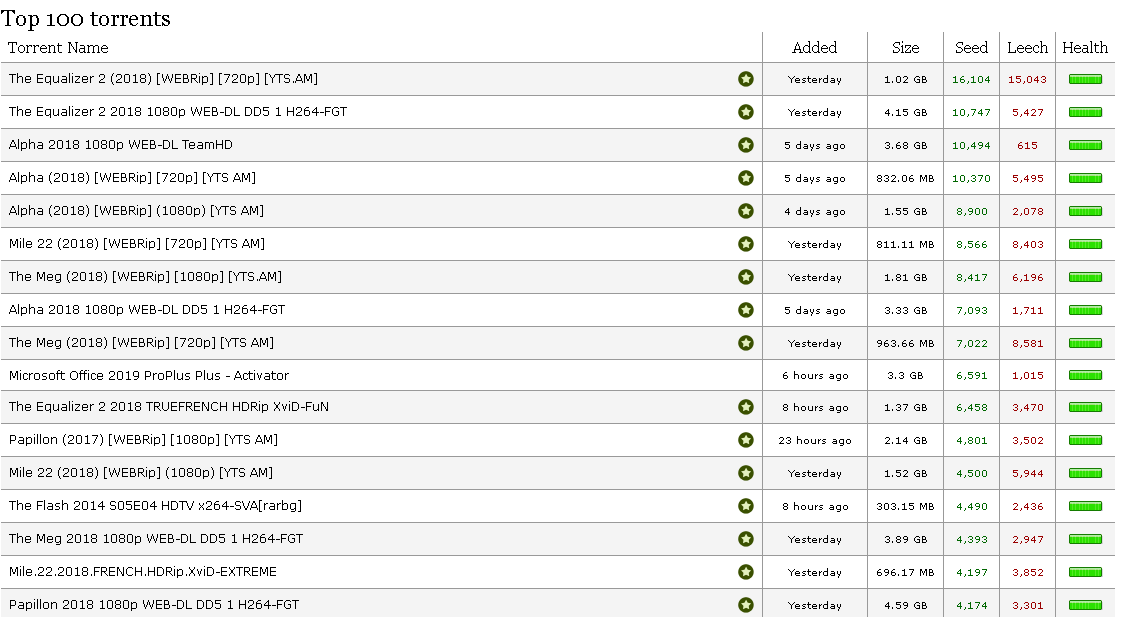Open The Equalizer 2 1080p WEB-DL H264-FGT torrent

click(x=178, y=112)
